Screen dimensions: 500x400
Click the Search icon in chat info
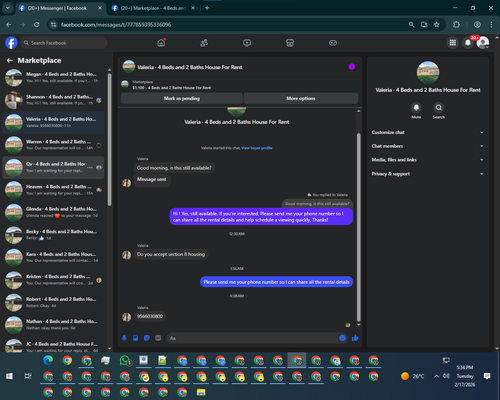[x=439, y=108]
